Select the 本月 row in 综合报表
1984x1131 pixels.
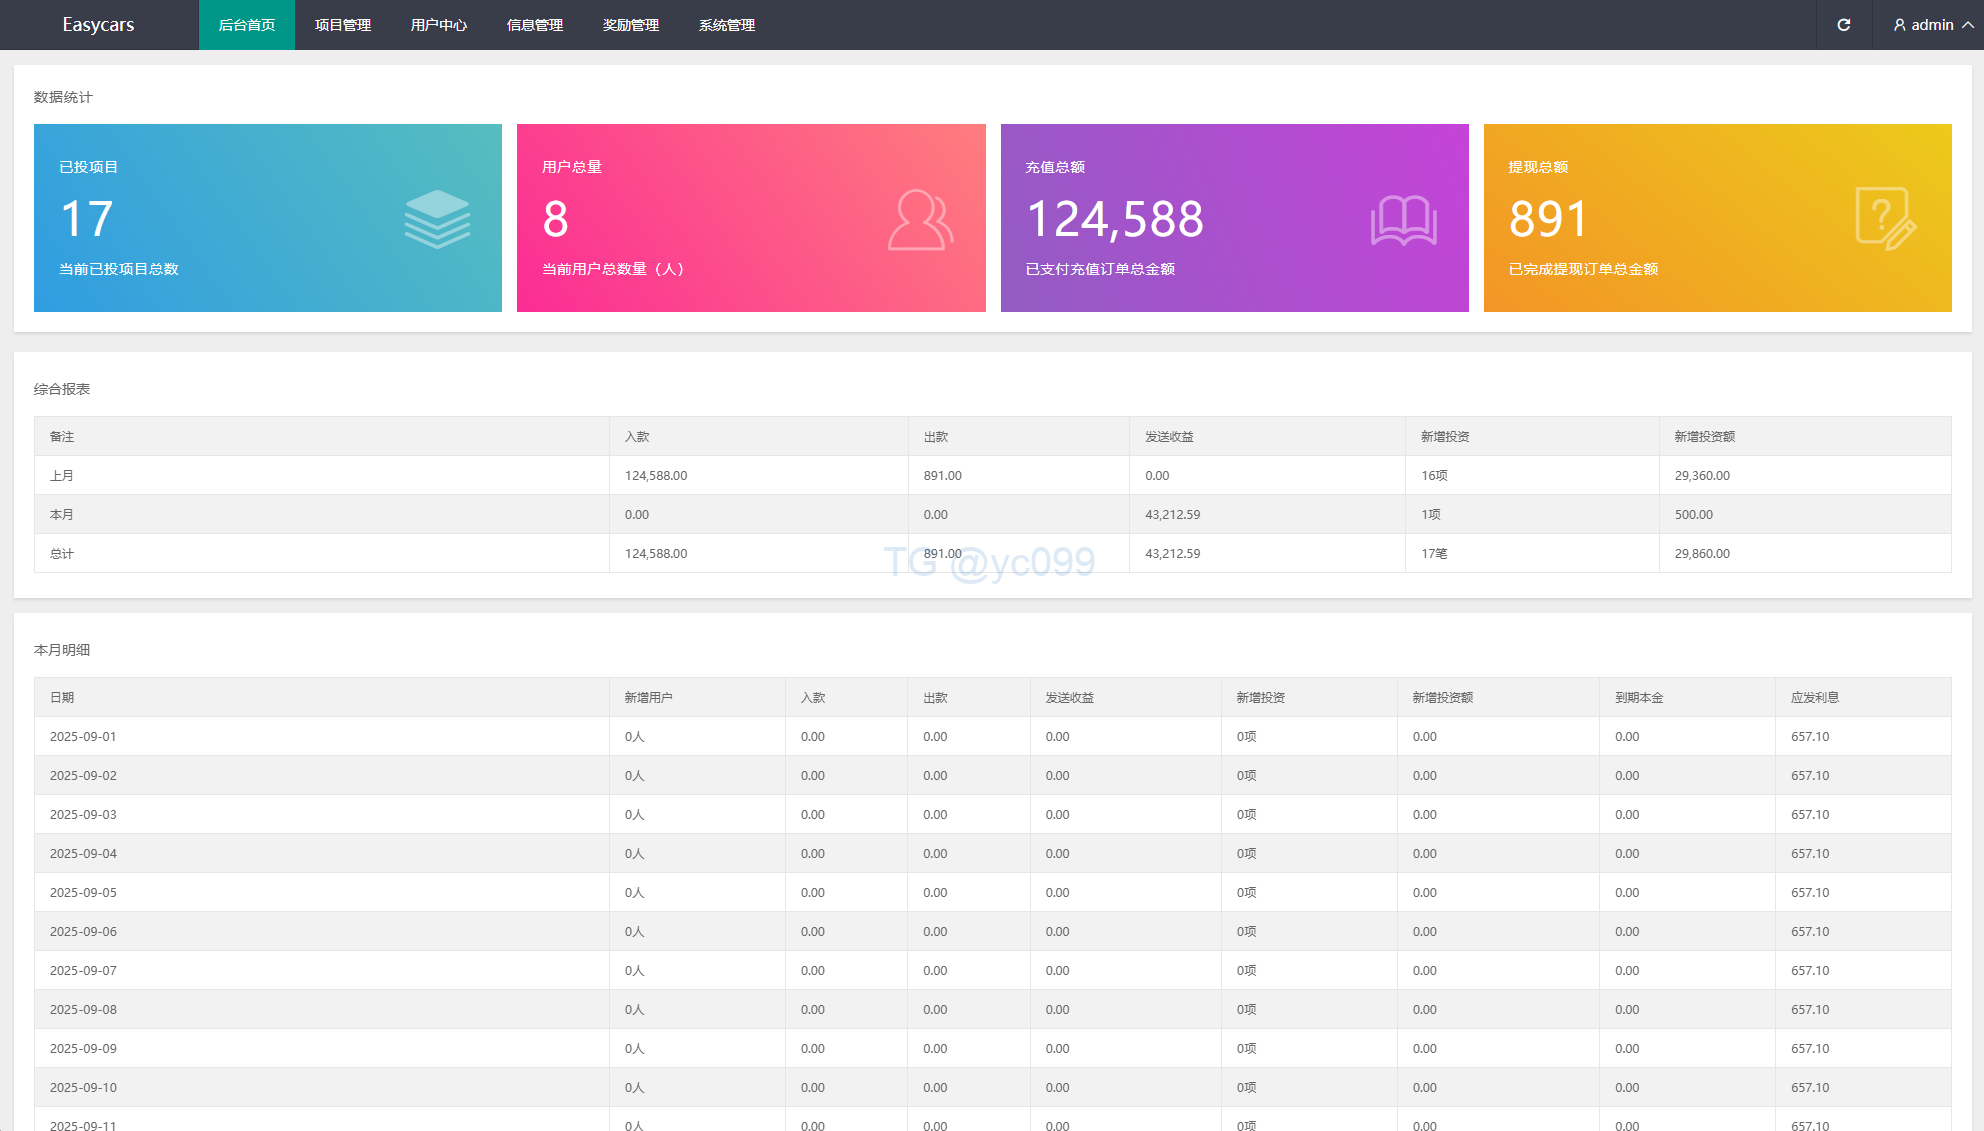62,514
